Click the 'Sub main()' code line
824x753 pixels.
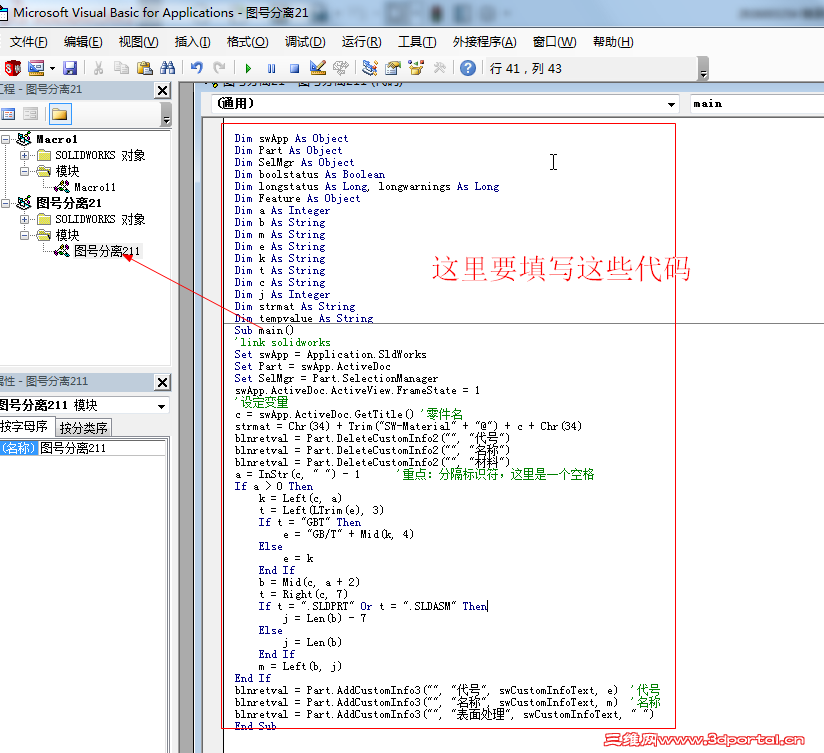pyautogui.click(x=264, y=331)
